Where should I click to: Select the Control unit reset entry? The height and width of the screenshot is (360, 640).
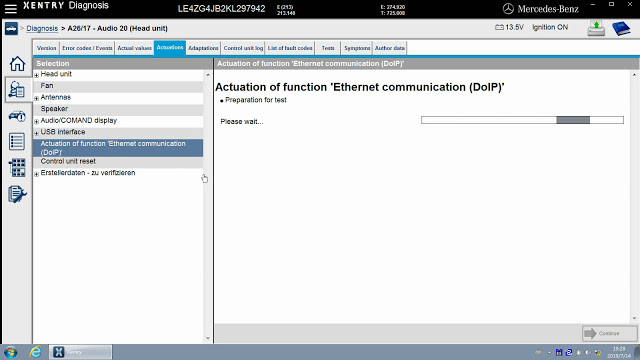[x=118, y=162]
